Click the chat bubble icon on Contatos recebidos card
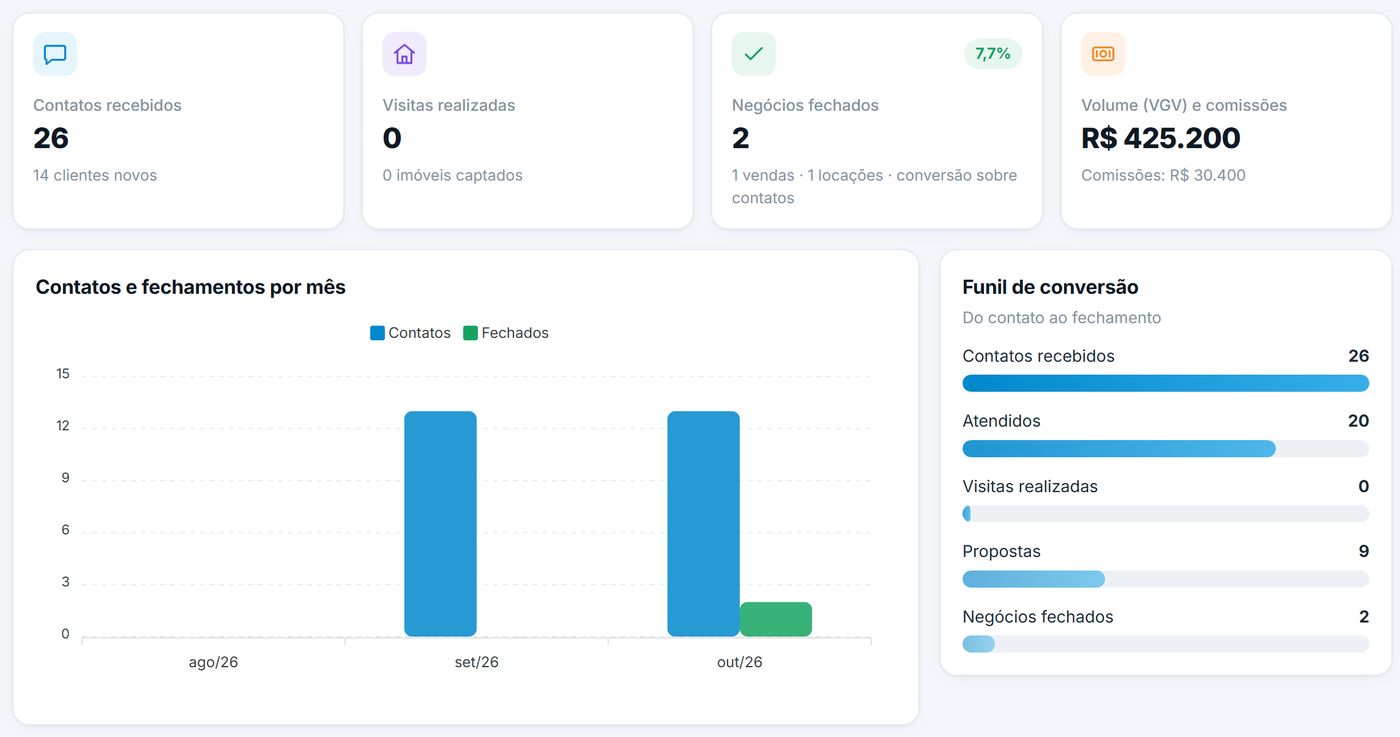The width and height of the screenshot is (1400, 737). pos(55,54)
